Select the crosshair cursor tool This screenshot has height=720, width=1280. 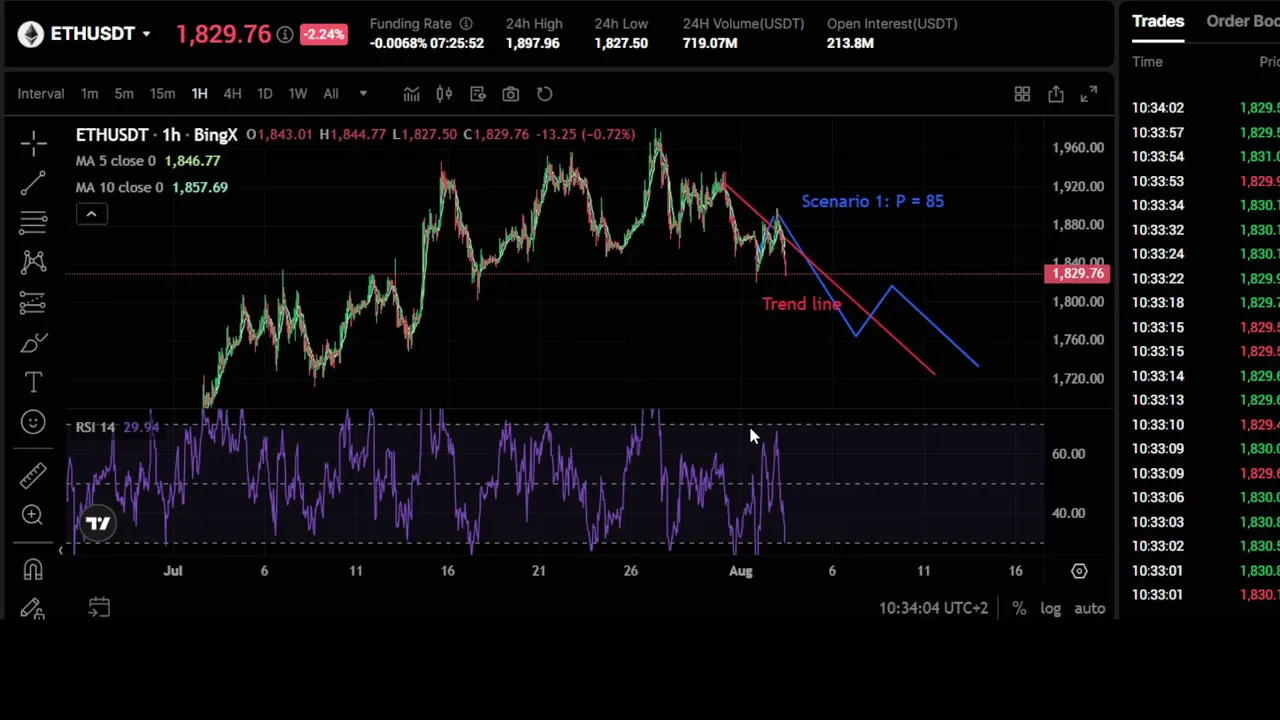[x=33, y=144]
